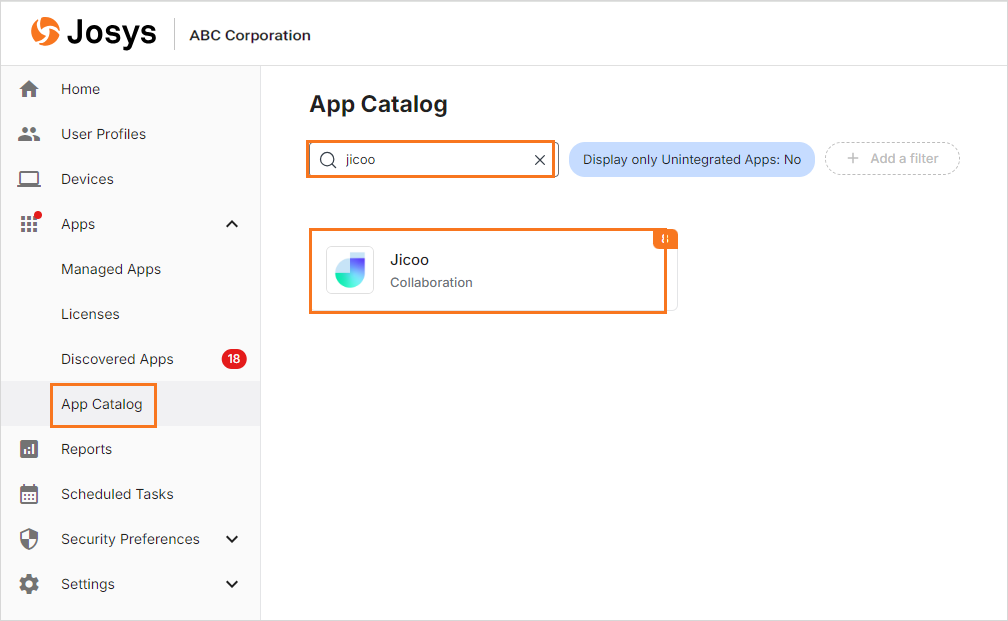Image resolution: width=1008 pixels, height=621 pixels.
Task: Toggle Display only Unintegrated Apps filter
Action: (x=692, y=159)
